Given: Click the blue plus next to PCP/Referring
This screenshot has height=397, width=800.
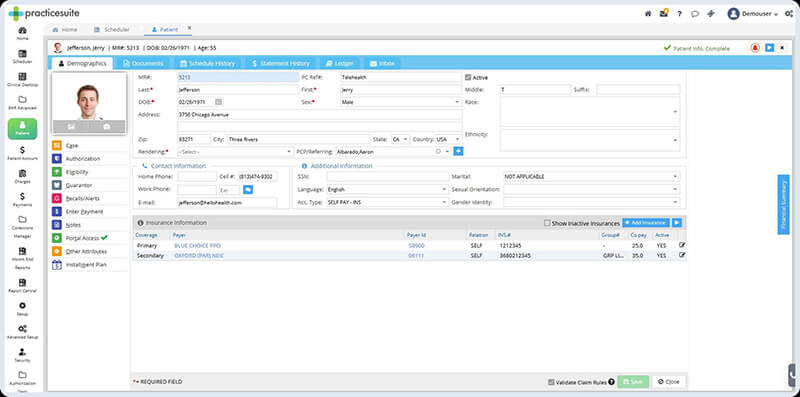Looking at the screenshot, I should 458,151.
